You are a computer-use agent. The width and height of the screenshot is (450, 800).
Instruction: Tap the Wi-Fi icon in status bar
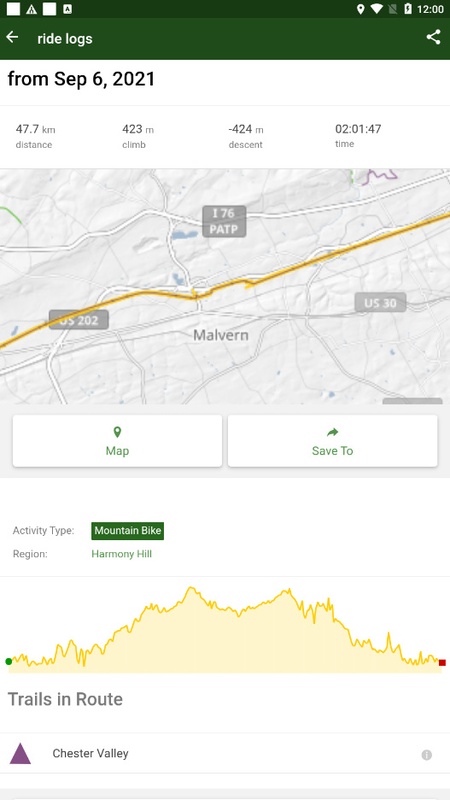pyautogui.click(x=377, y=9)
